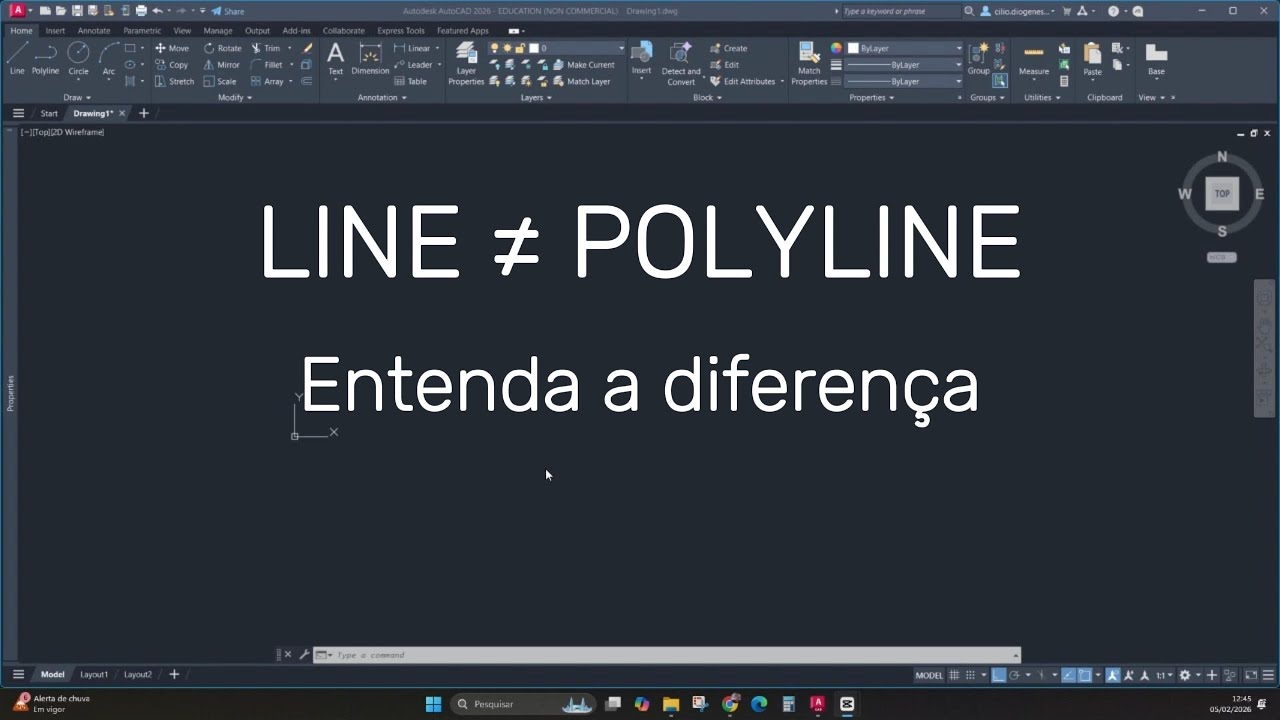Image resolution: width=1280 pixels, height=720 pixels.
Task: Toggle object snap in status bar
Action: pyautogui.click(x=1085, y=675)
